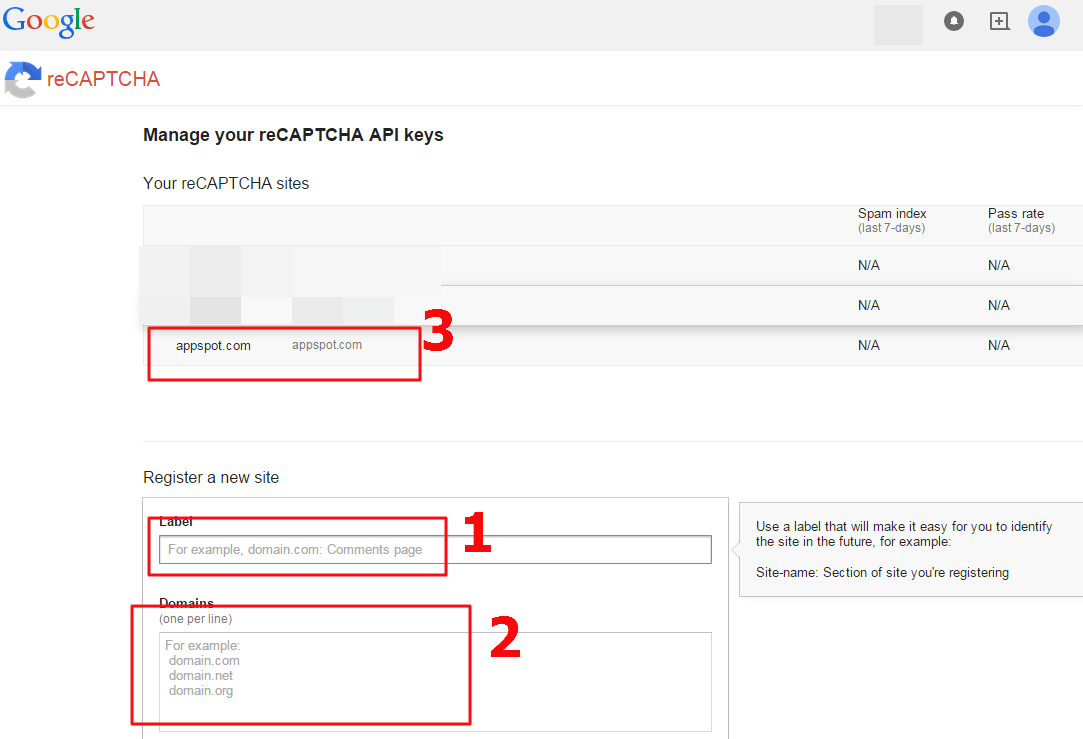Click the Register a new site heading
This screenshot has height=739, width=1083.
click(211, 477)
